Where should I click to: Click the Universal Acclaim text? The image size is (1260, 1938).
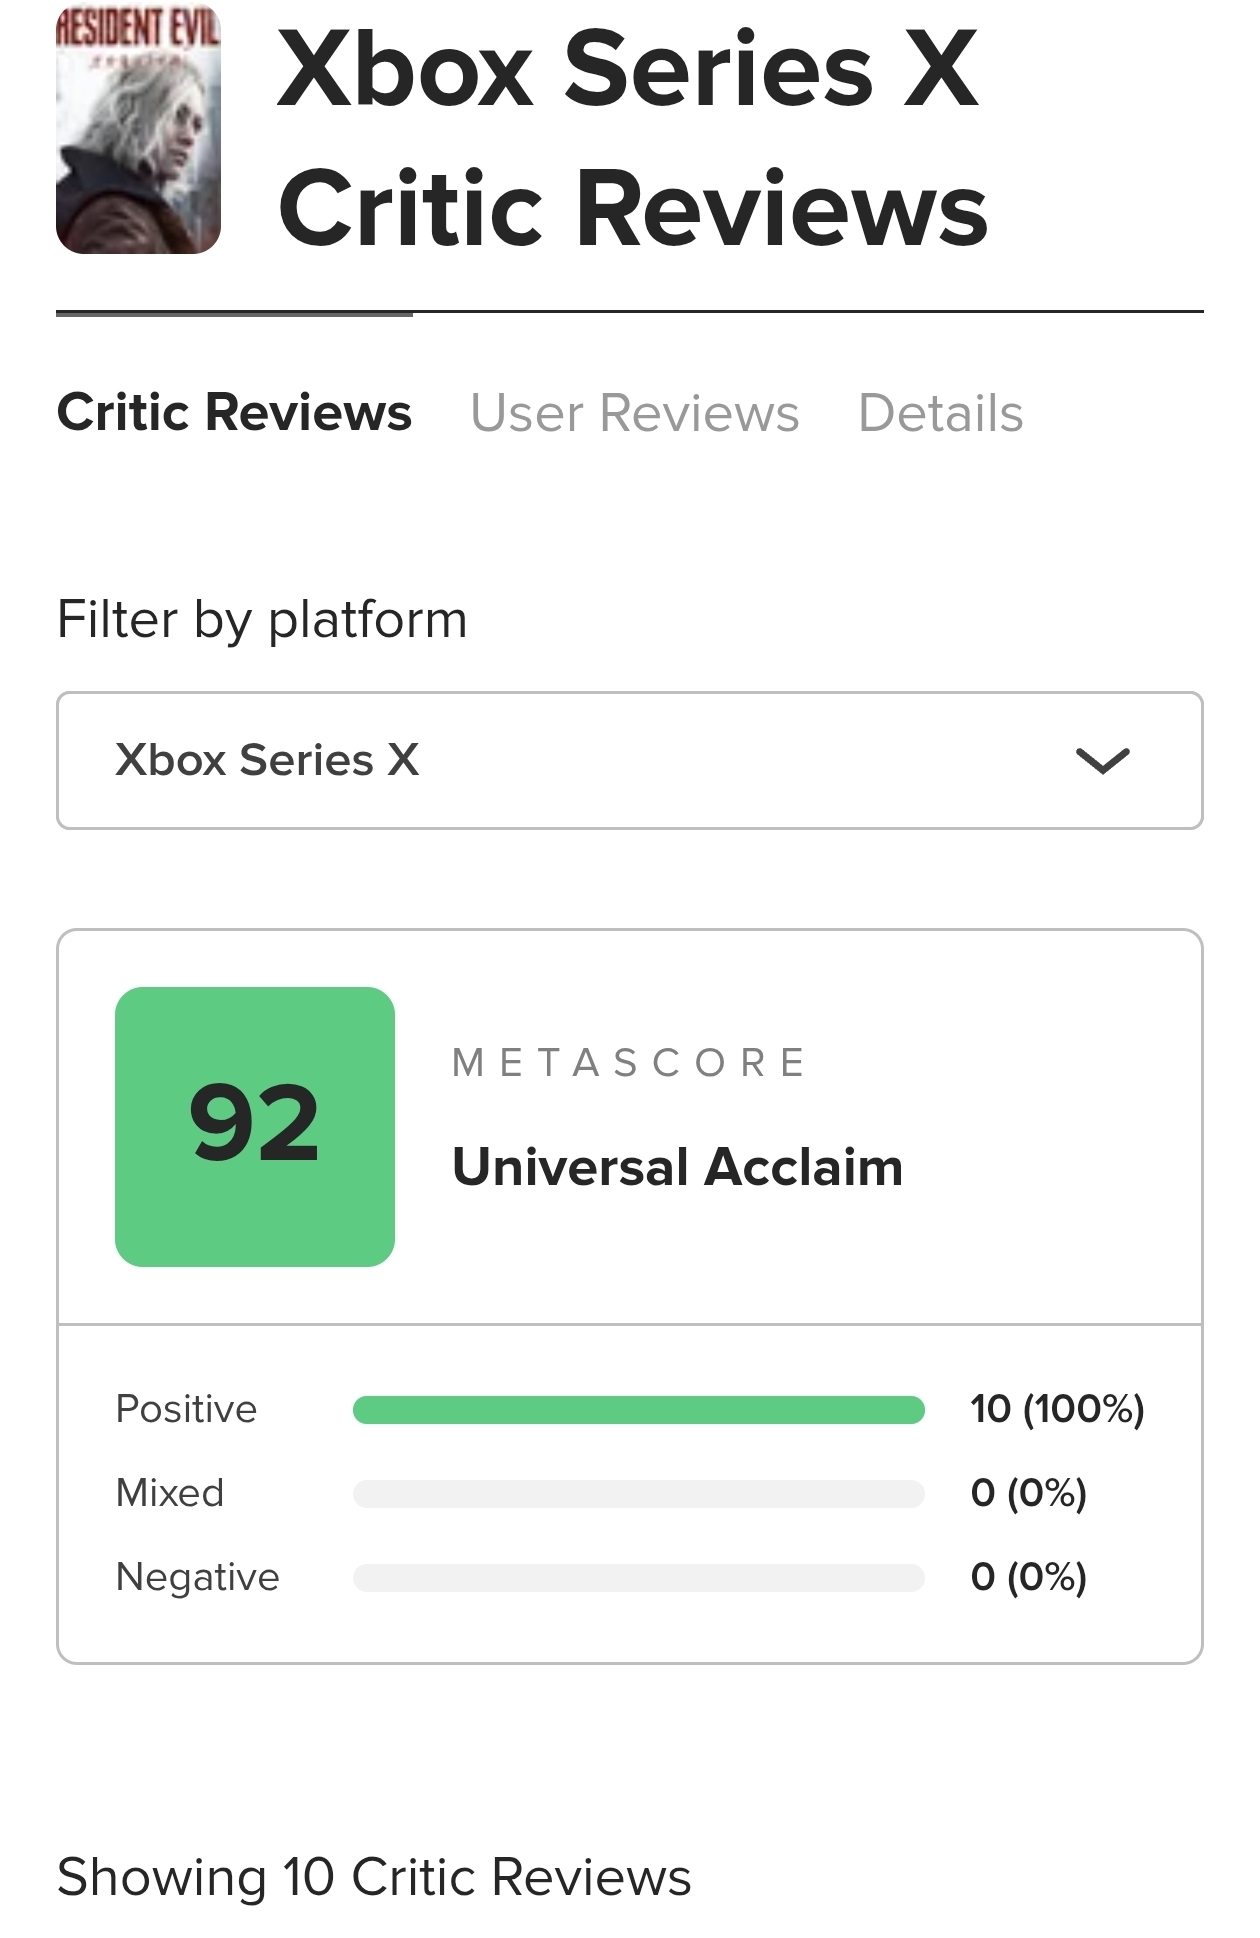677,1167
